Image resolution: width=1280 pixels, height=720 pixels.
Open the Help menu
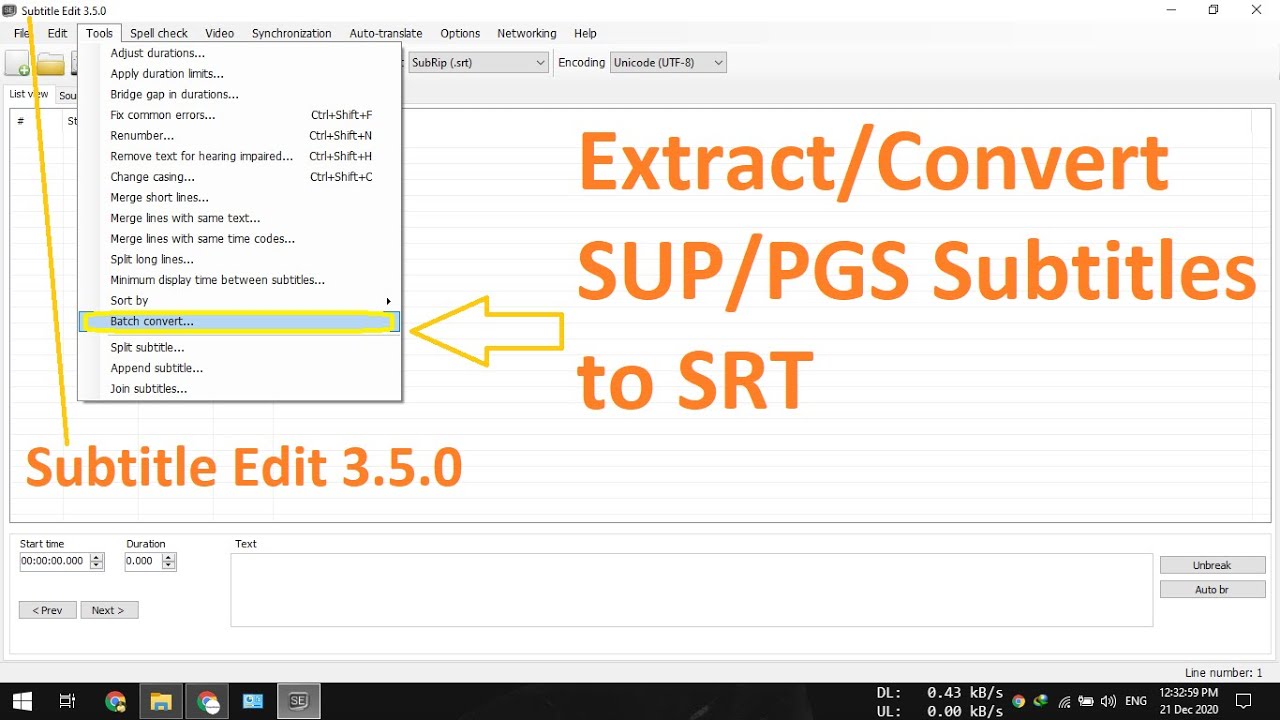pyautogui.click(x=585, y=33)
